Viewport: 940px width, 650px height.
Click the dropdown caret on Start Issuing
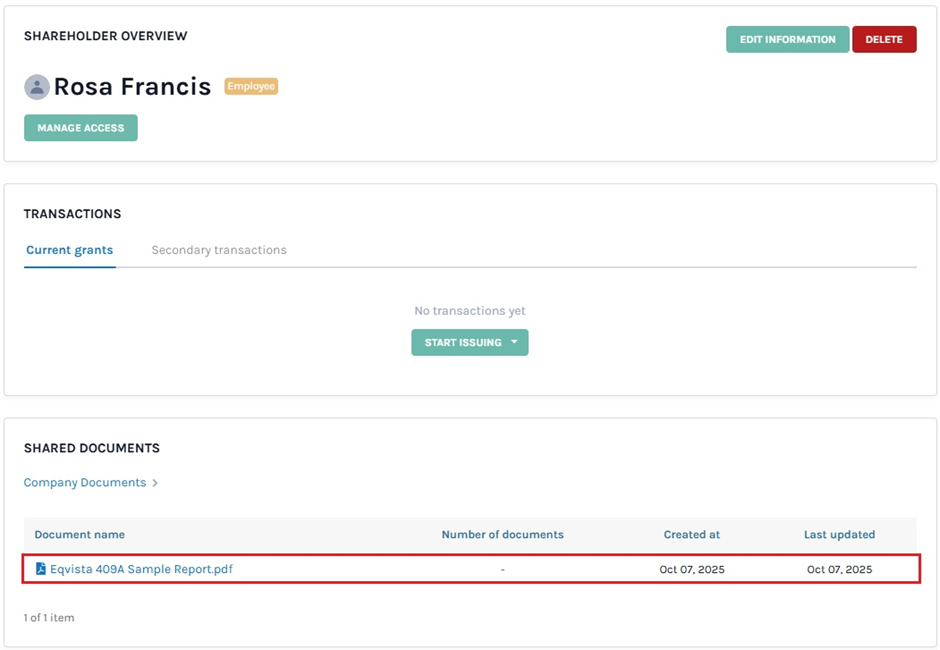click(514, 342)
